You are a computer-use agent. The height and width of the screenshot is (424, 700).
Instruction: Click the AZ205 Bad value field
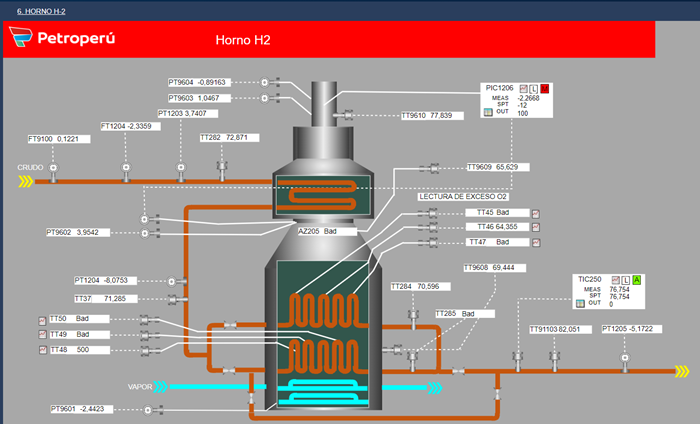327,231
